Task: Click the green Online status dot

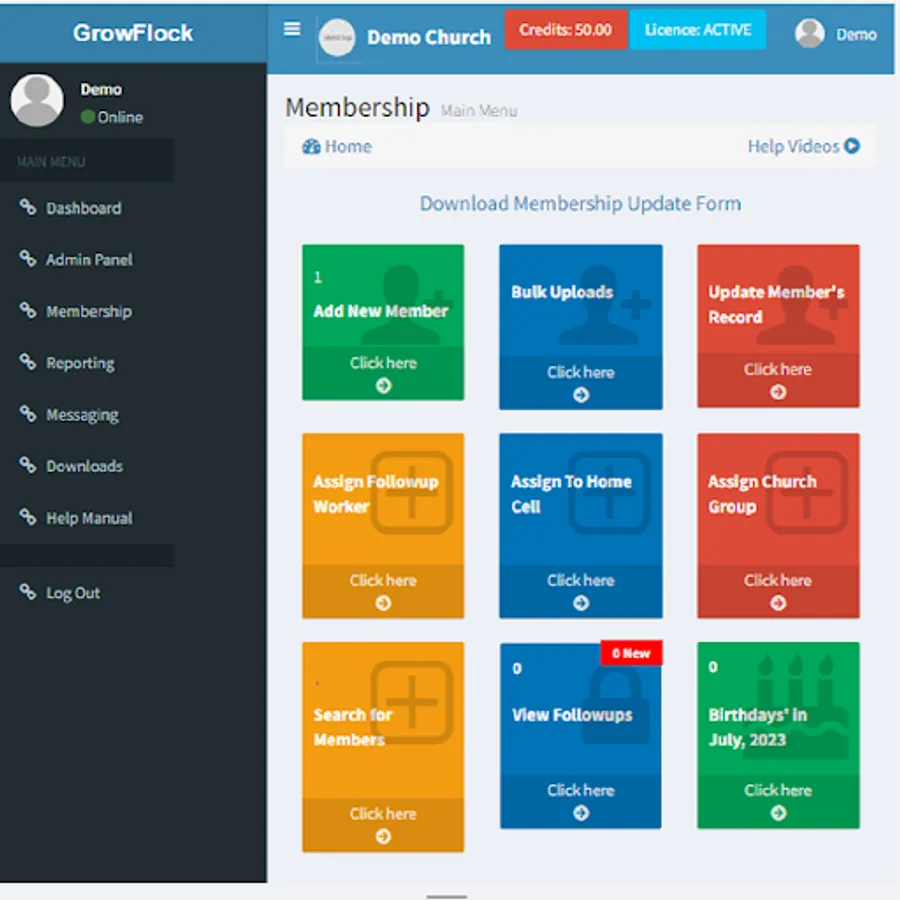Action: point(88,117)
